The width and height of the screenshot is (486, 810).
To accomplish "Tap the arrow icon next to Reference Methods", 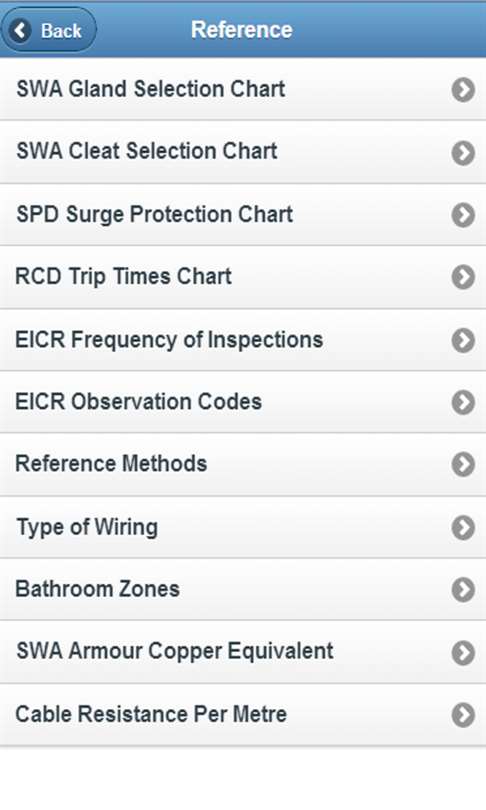I will 463,464.
